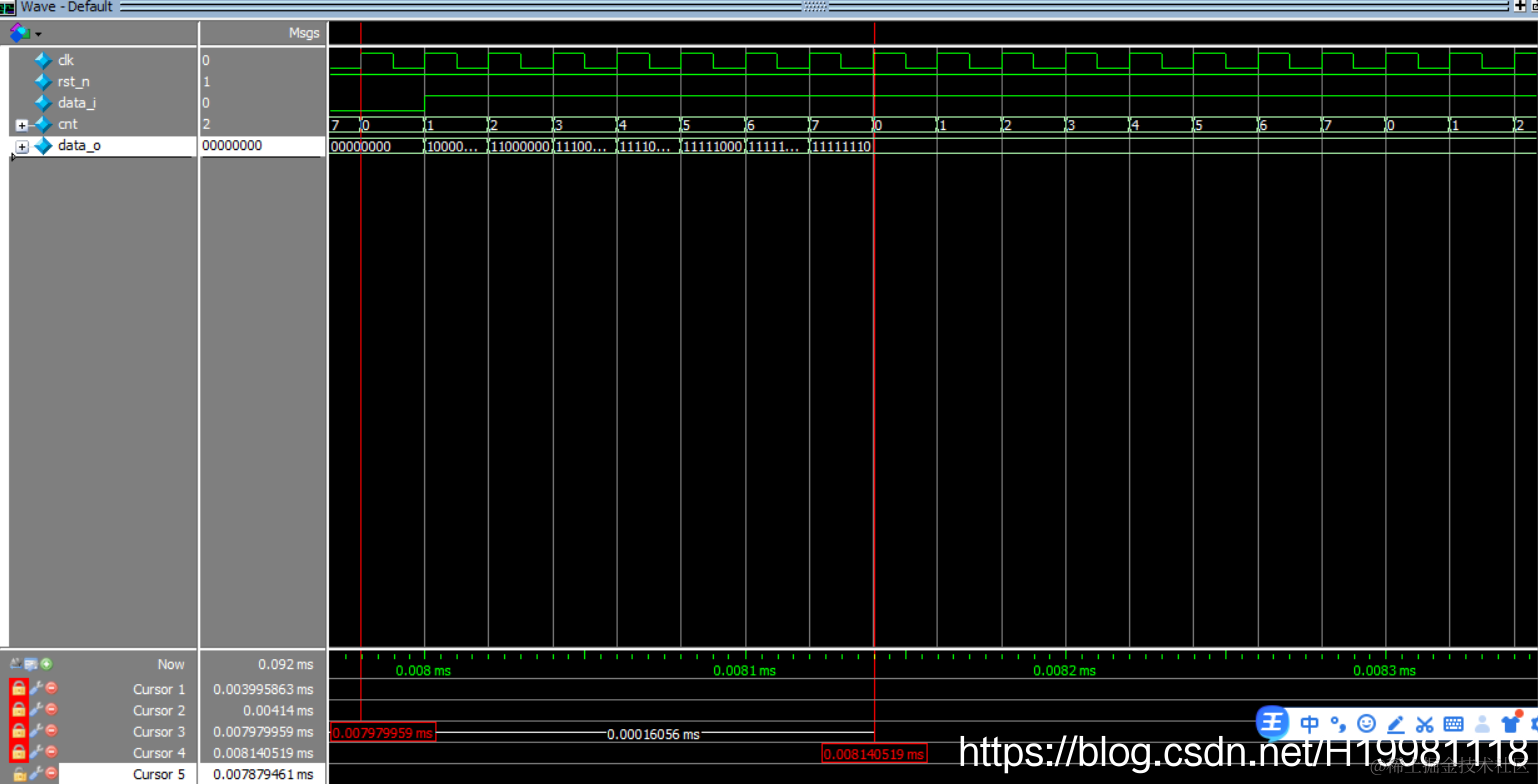Click data_o waveform value 11000000
Viewport: 1538px width, 784px height.
pos(520,147)
